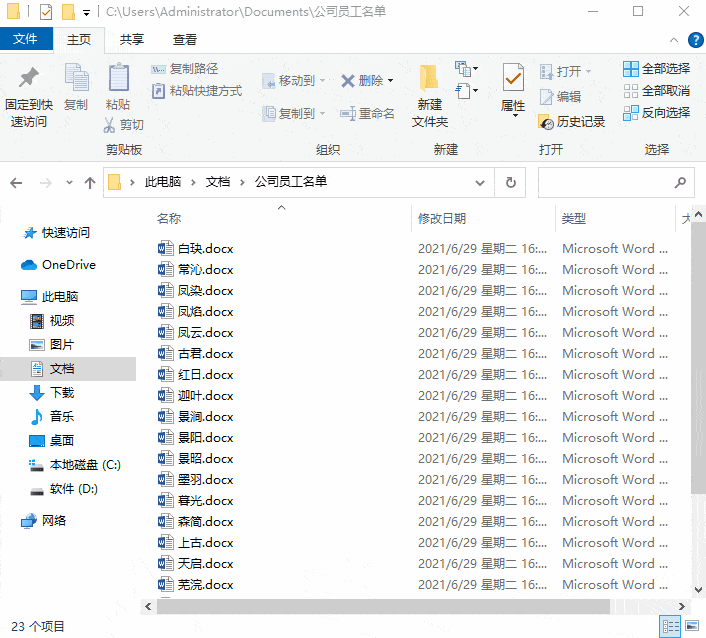Click 此电脑 in address breadcrumb

(x=163, y=182)
